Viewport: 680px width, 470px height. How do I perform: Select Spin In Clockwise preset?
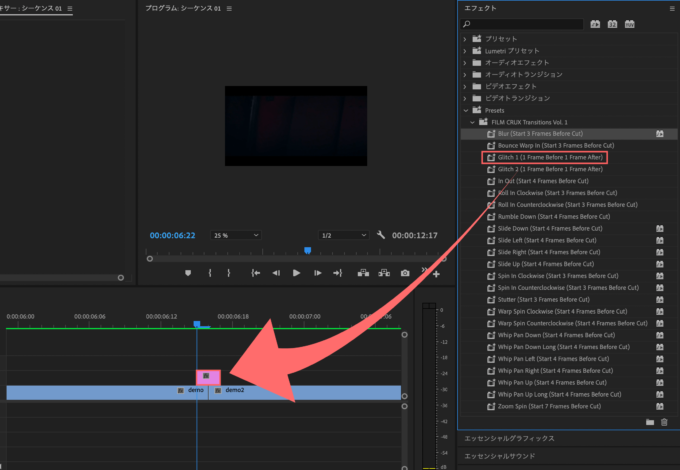click(x=558, y=276)
